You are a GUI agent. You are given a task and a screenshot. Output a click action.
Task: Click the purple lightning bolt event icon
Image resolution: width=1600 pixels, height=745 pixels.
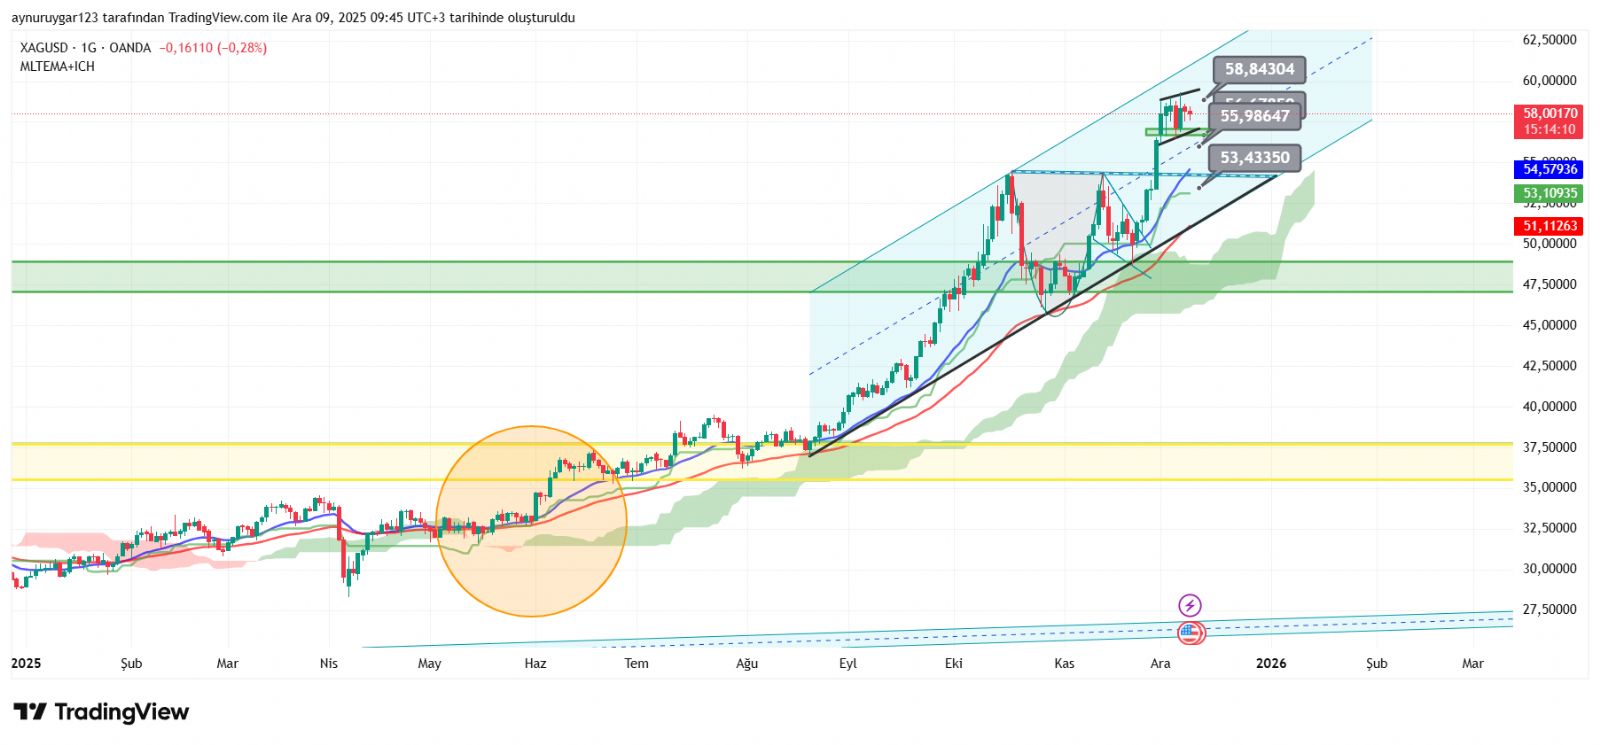tap(1189, 605)
